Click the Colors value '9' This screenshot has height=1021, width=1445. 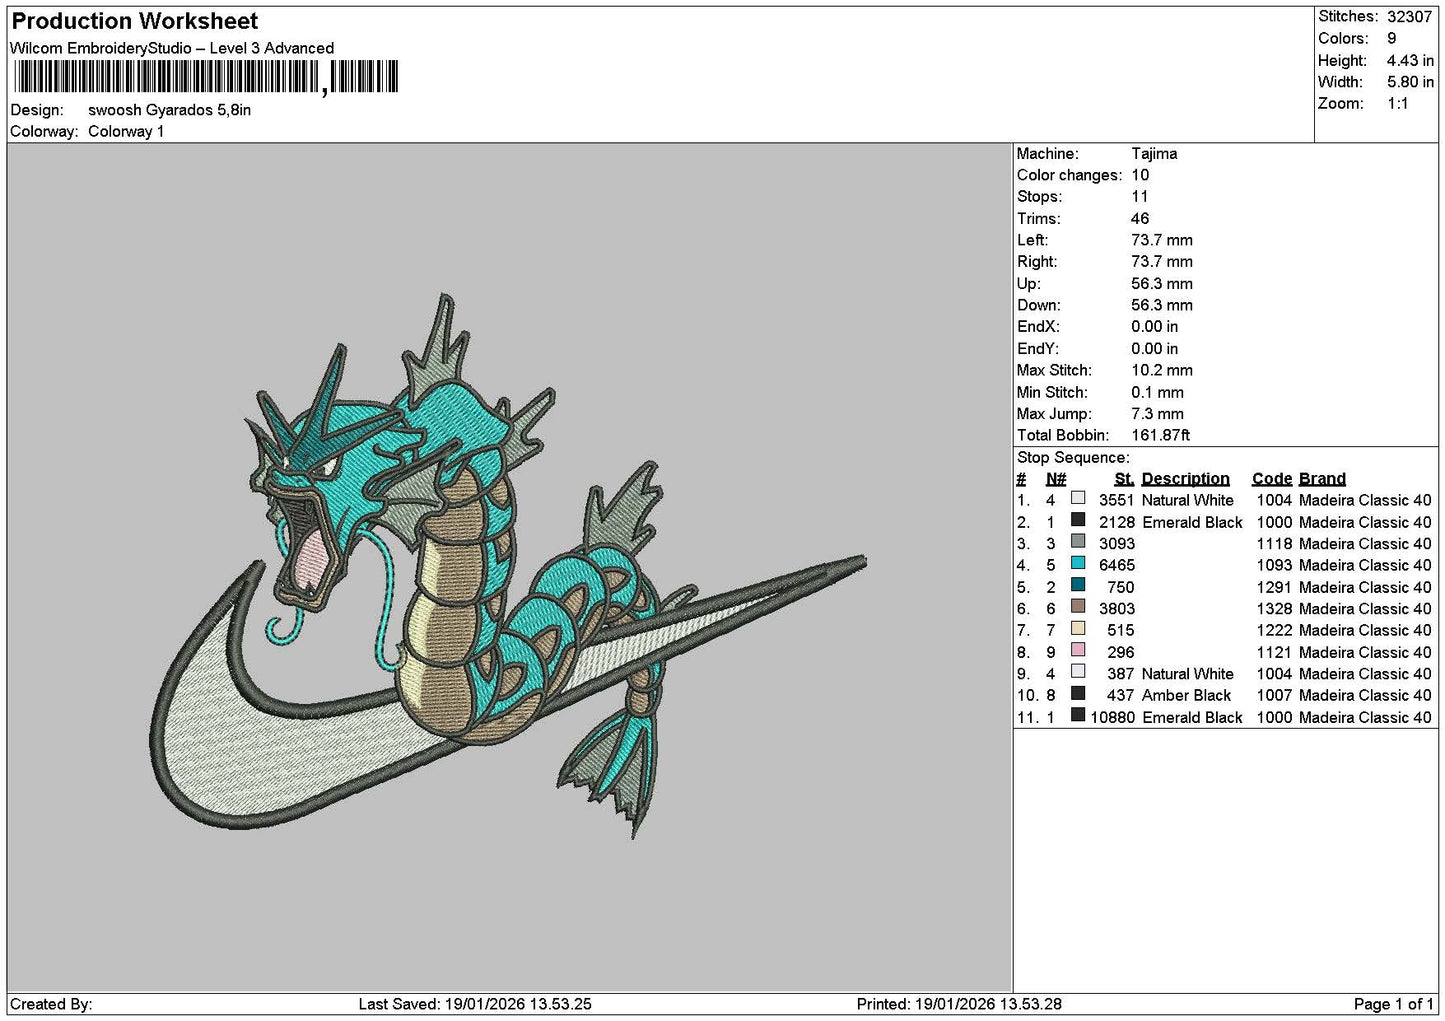[x=1392, y=38]
